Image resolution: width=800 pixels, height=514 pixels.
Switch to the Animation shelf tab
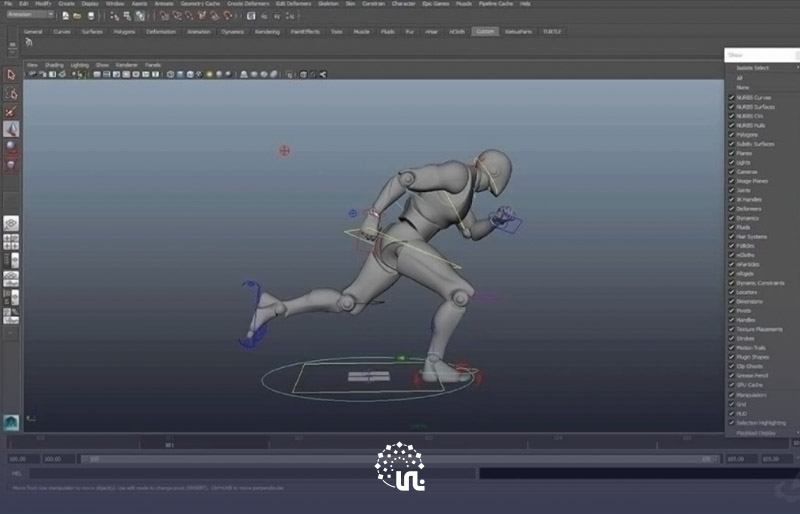[199, 32]
